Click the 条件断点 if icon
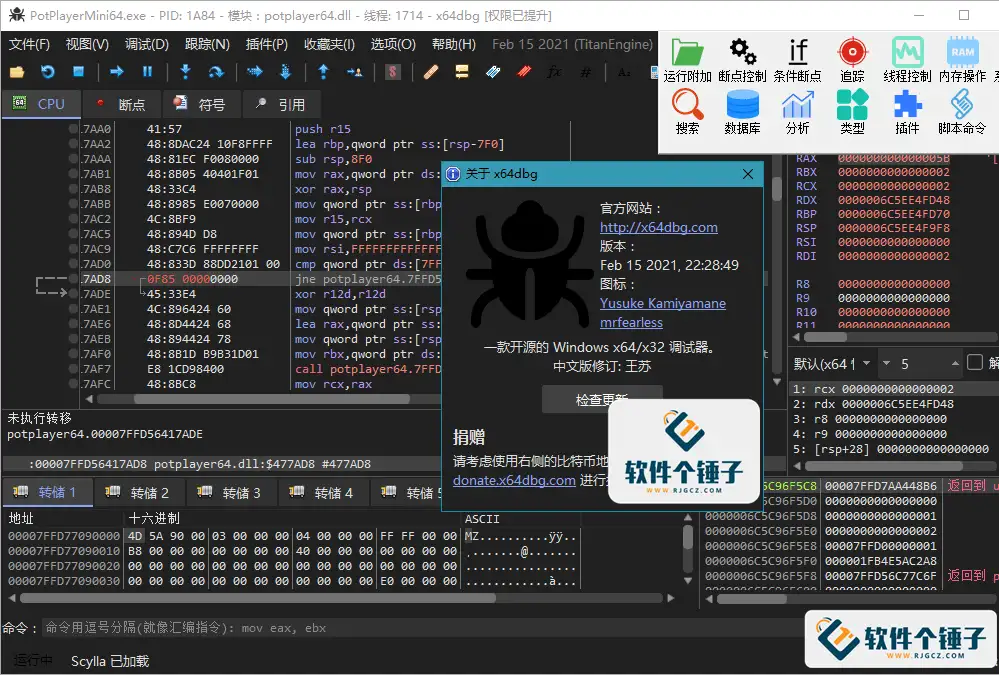Viewport: 999px width, 675px height. point(798,52)
